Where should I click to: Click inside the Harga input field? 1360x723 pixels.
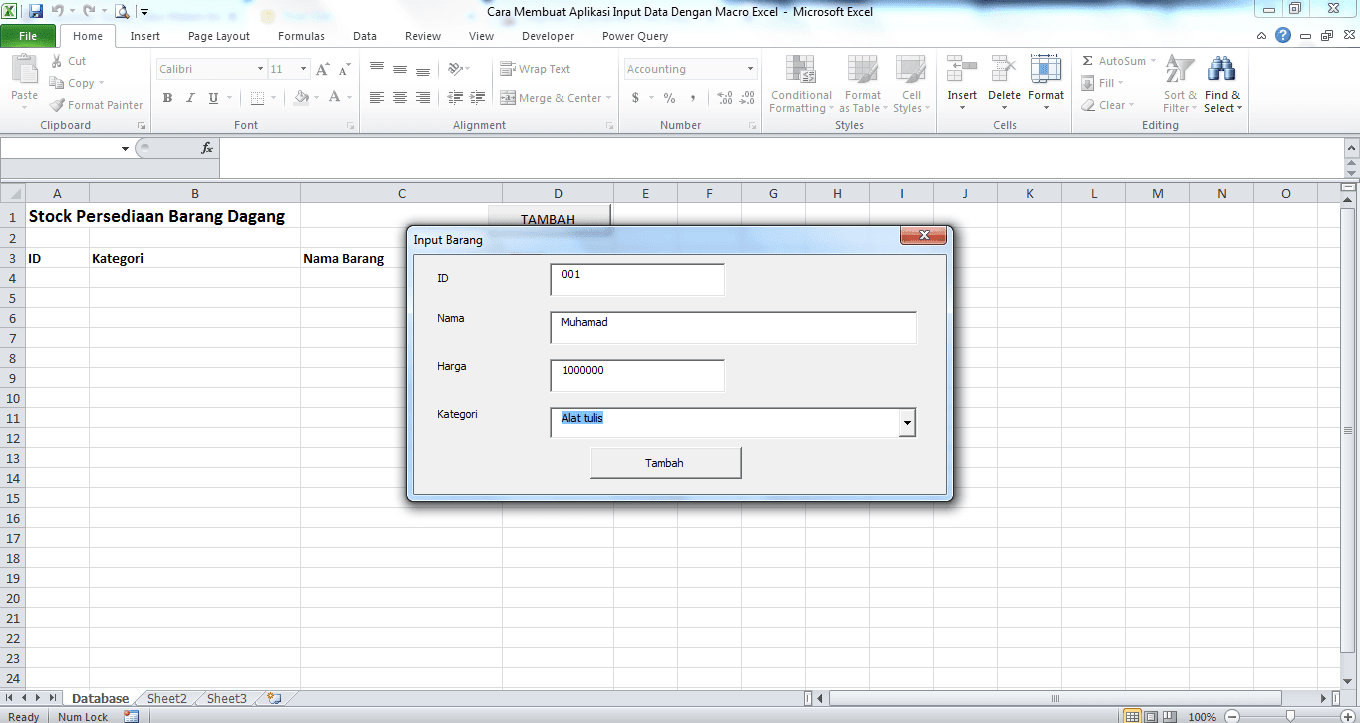coord(637,375)
